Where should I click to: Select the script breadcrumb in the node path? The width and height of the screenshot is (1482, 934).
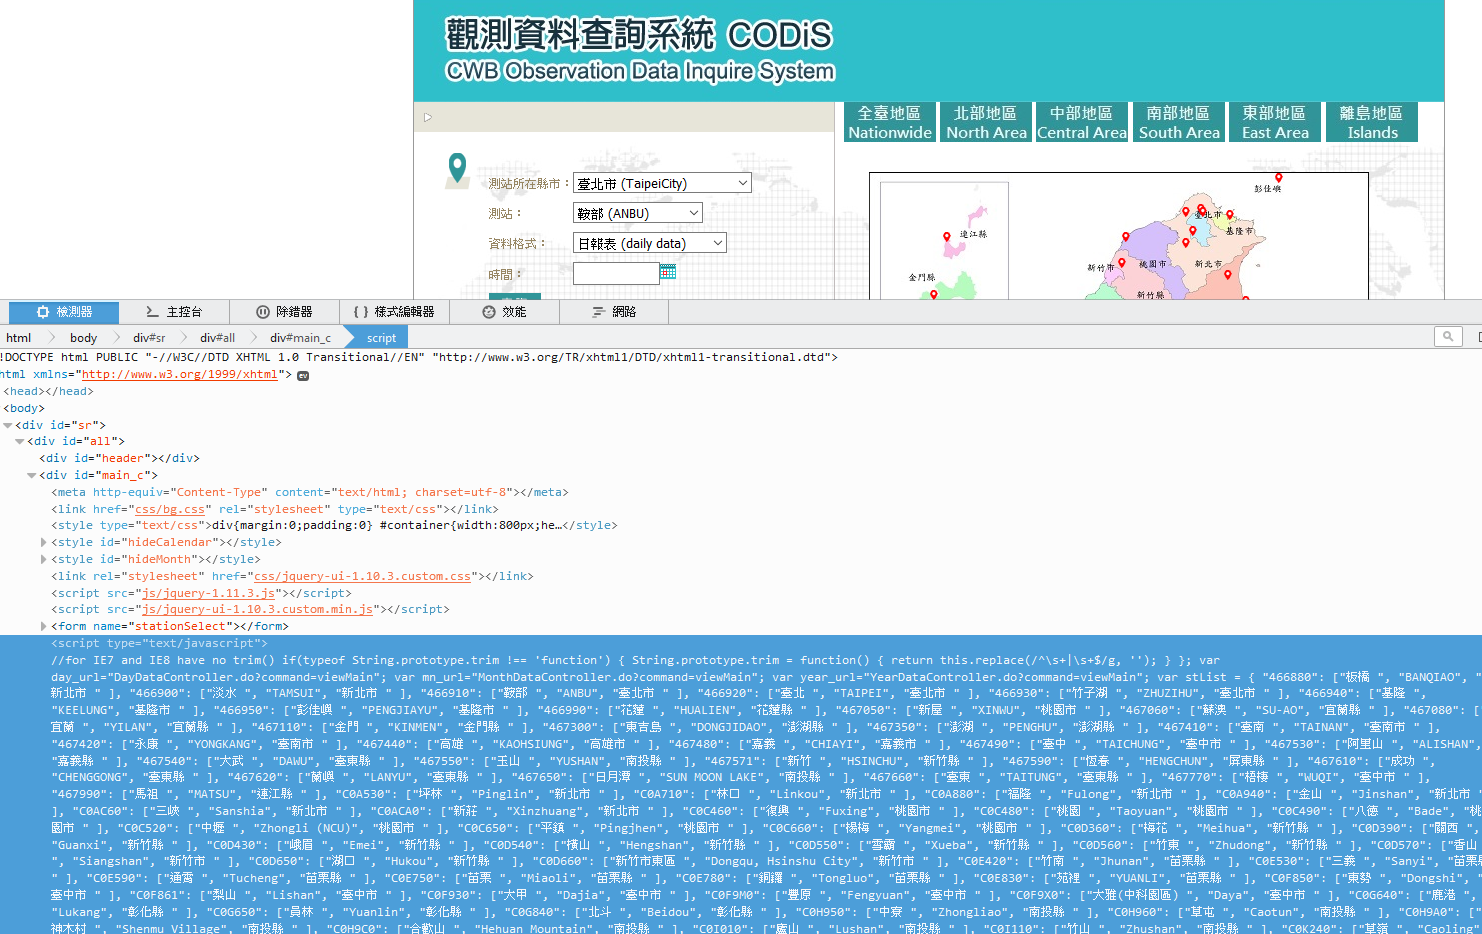click(x=381, y=337)
